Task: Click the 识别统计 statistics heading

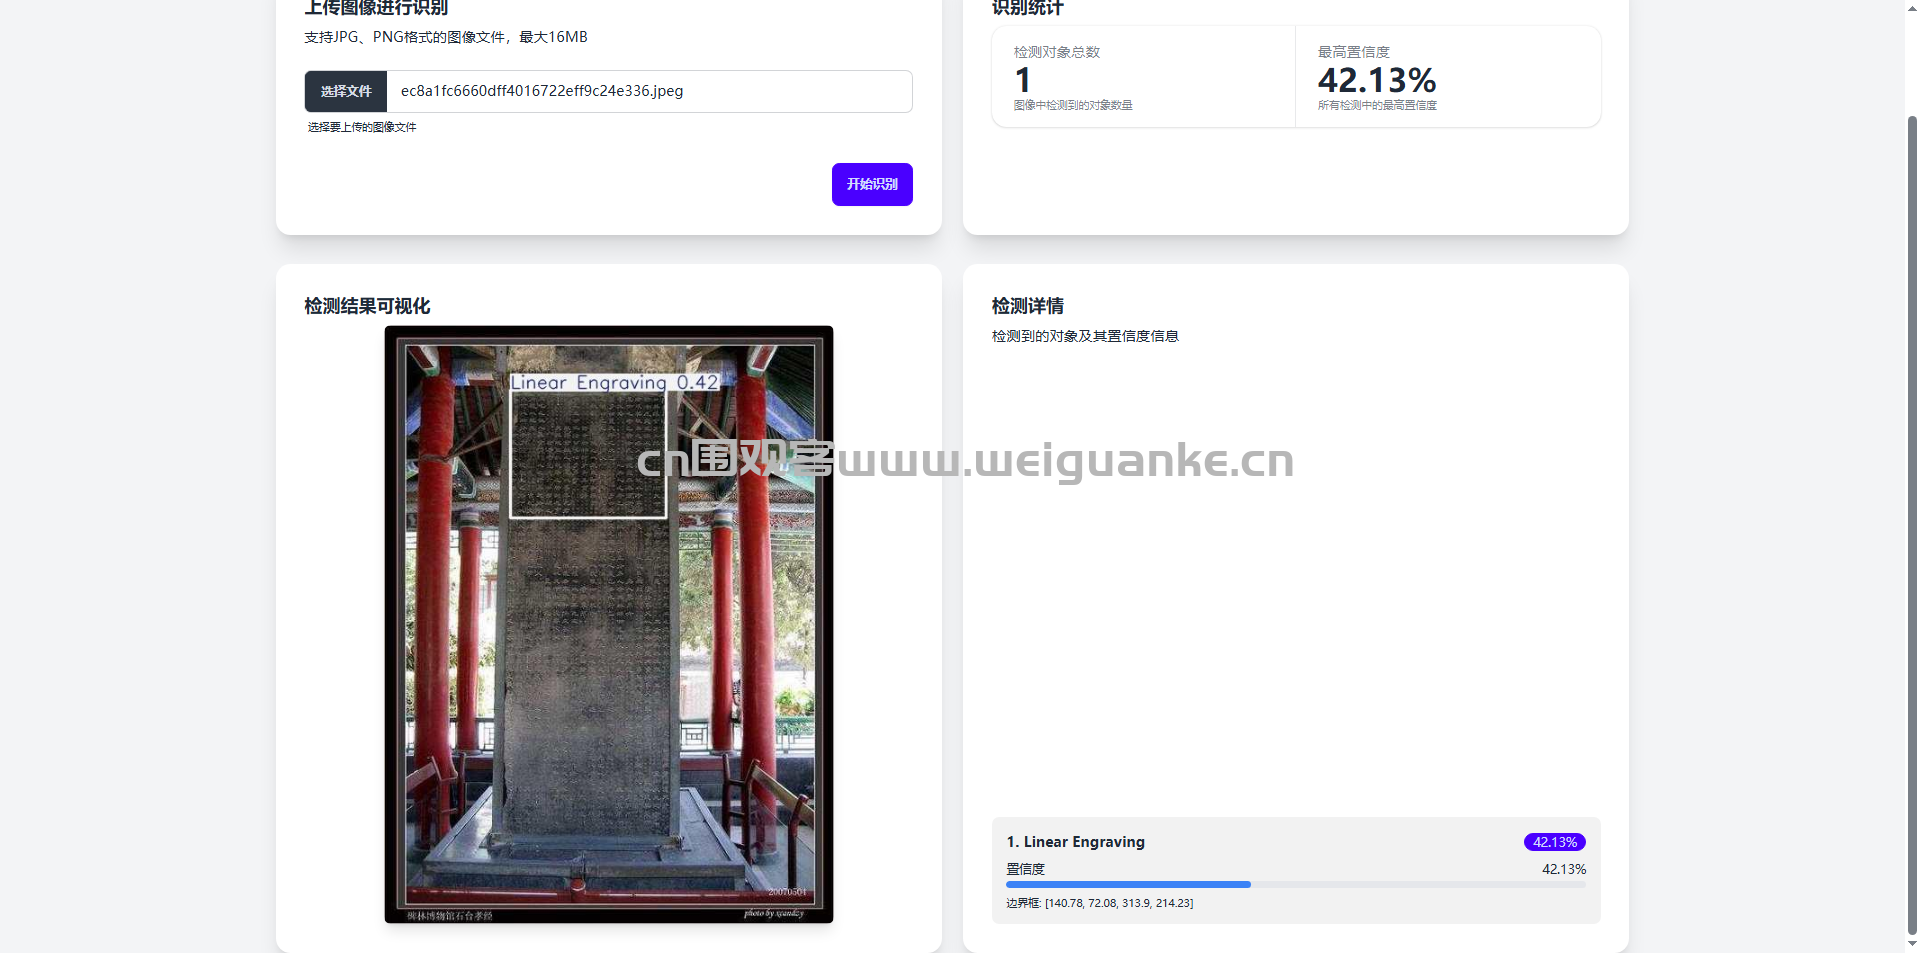Action: (1027, 8)
